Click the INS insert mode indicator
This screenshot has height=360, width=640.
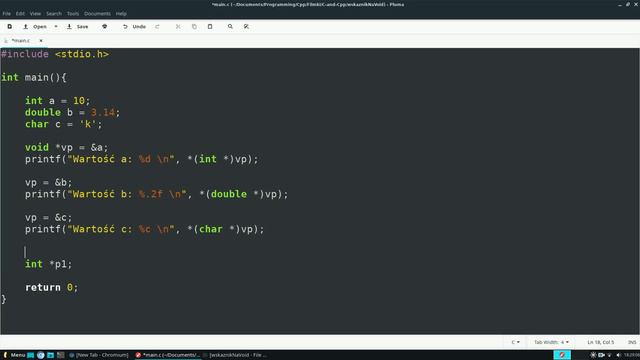pyautogui.click(x=632, y=342)
